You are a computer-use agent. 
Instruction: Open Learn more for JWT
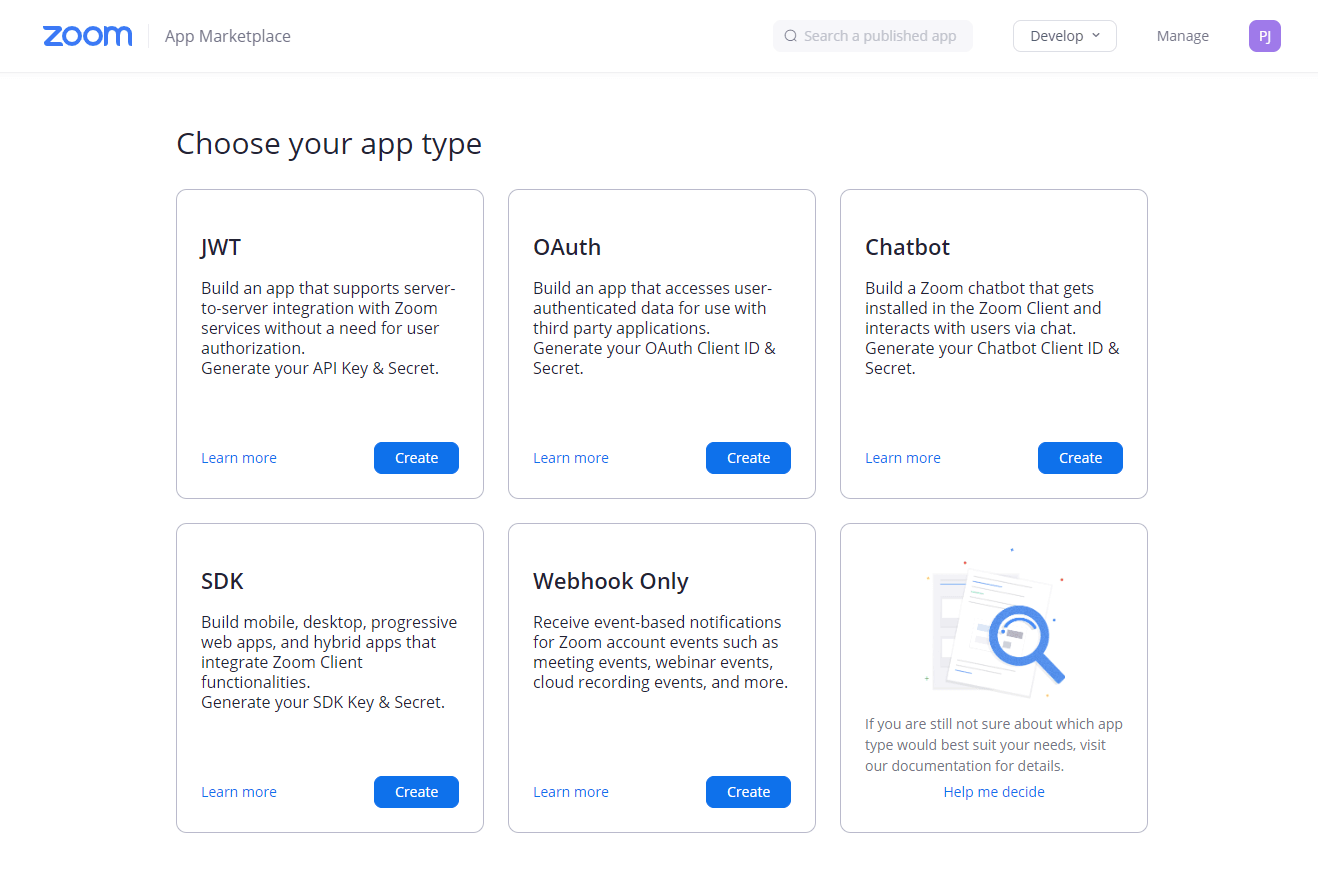coord(239,458)
